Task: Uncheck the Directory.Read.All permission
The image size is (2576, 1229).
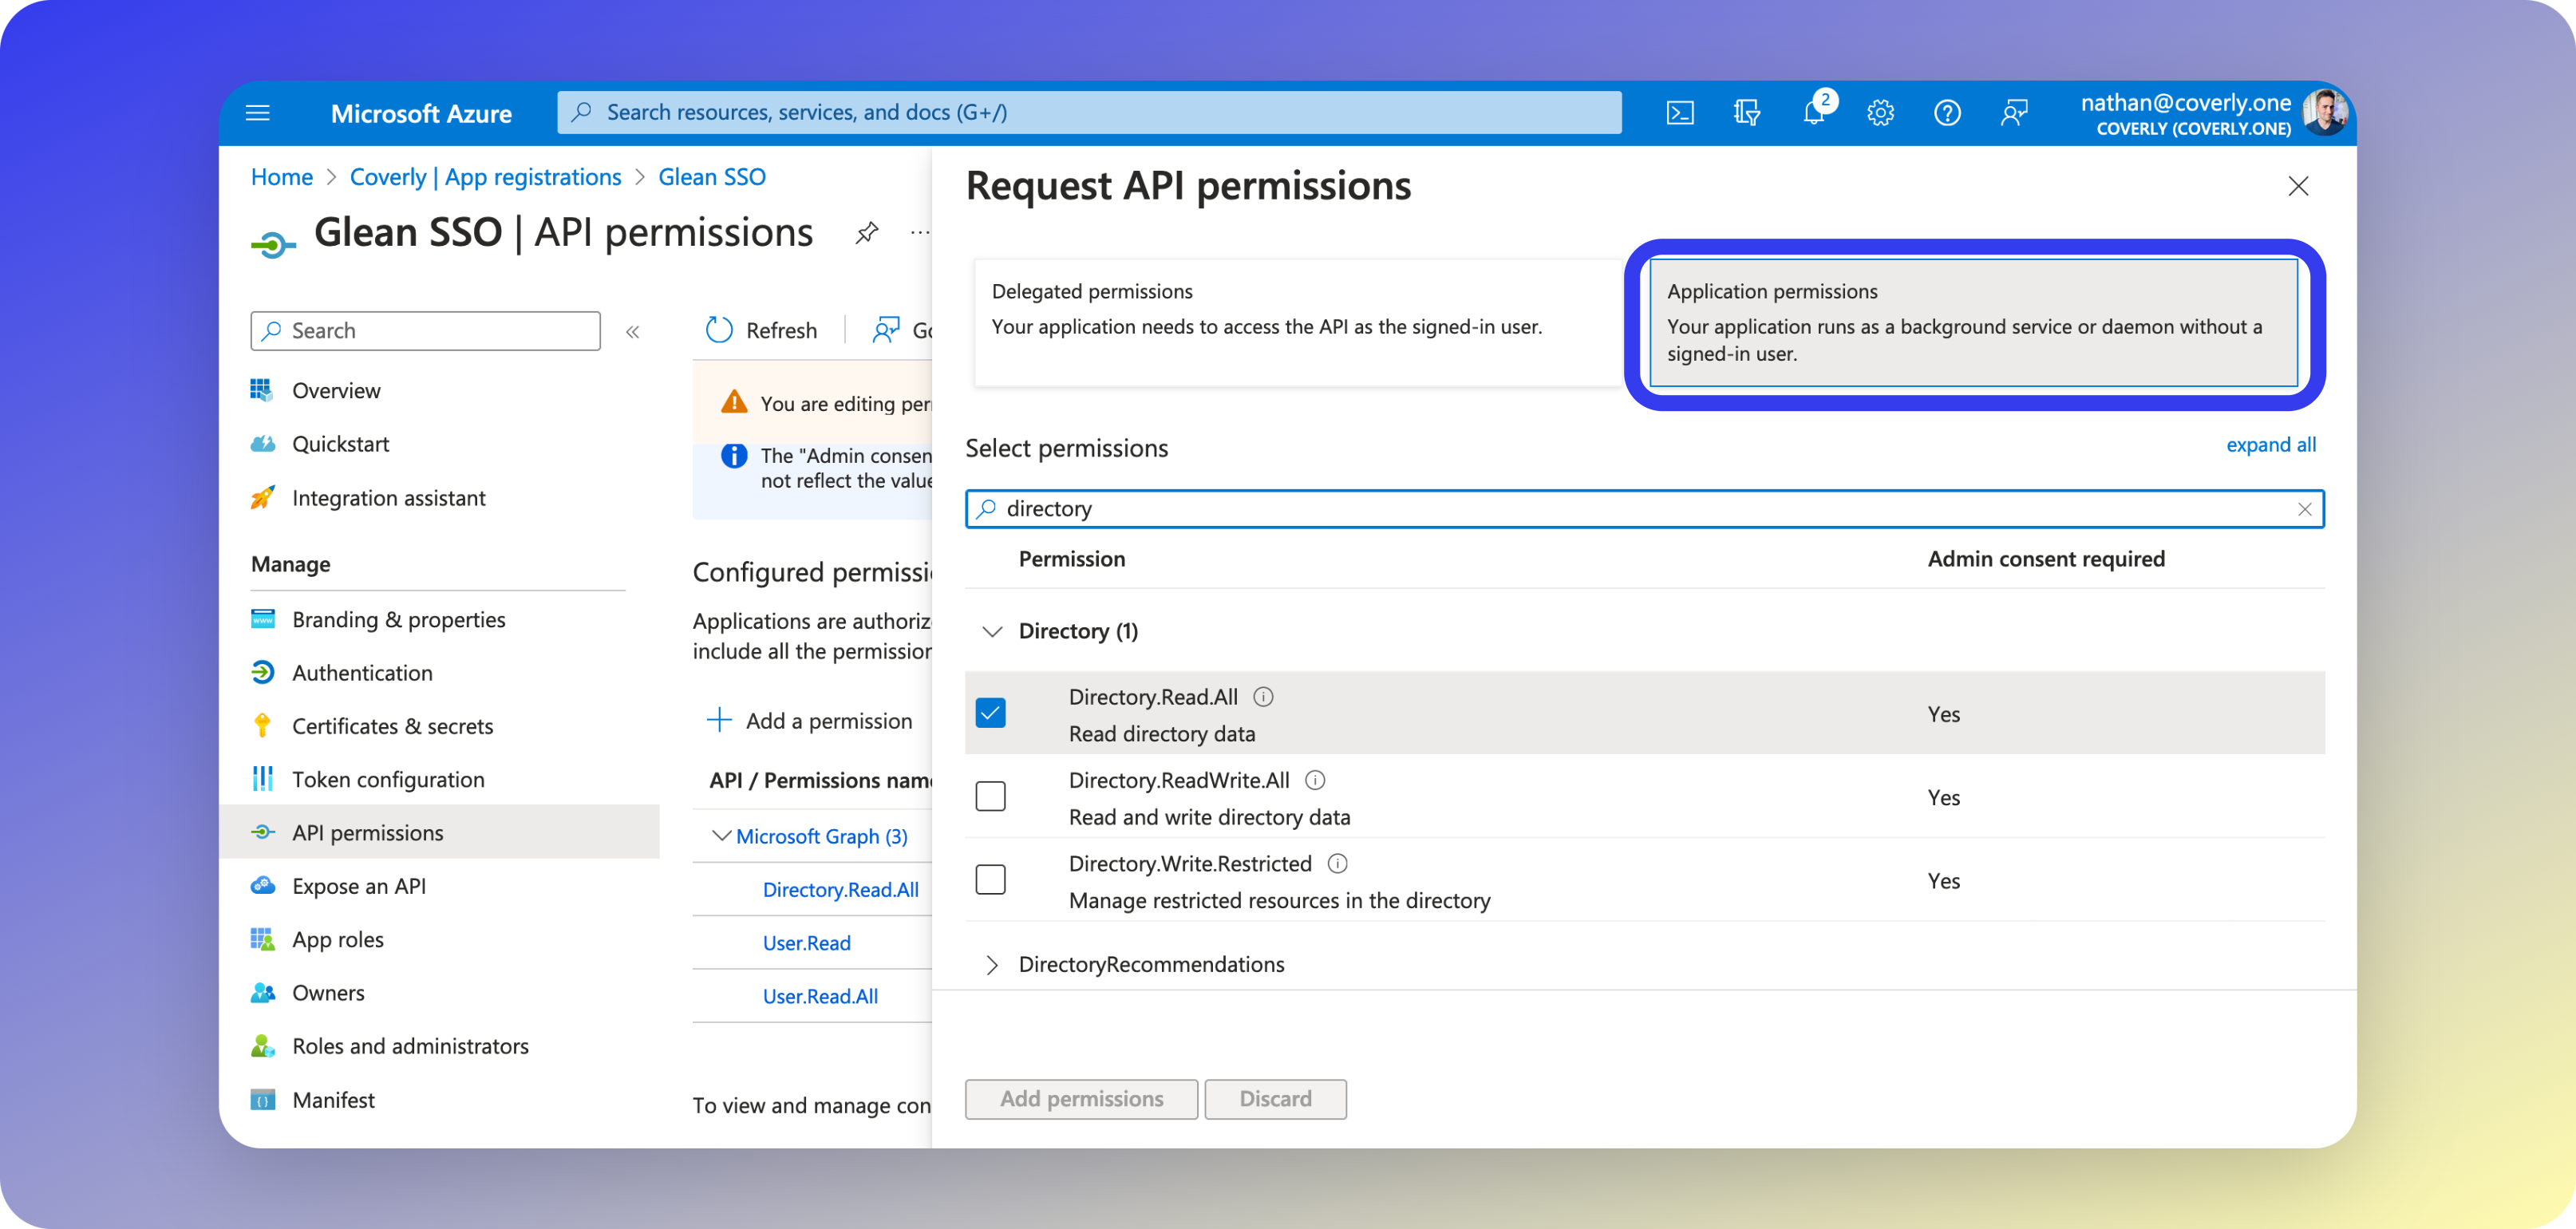Action: pos(990,712)
